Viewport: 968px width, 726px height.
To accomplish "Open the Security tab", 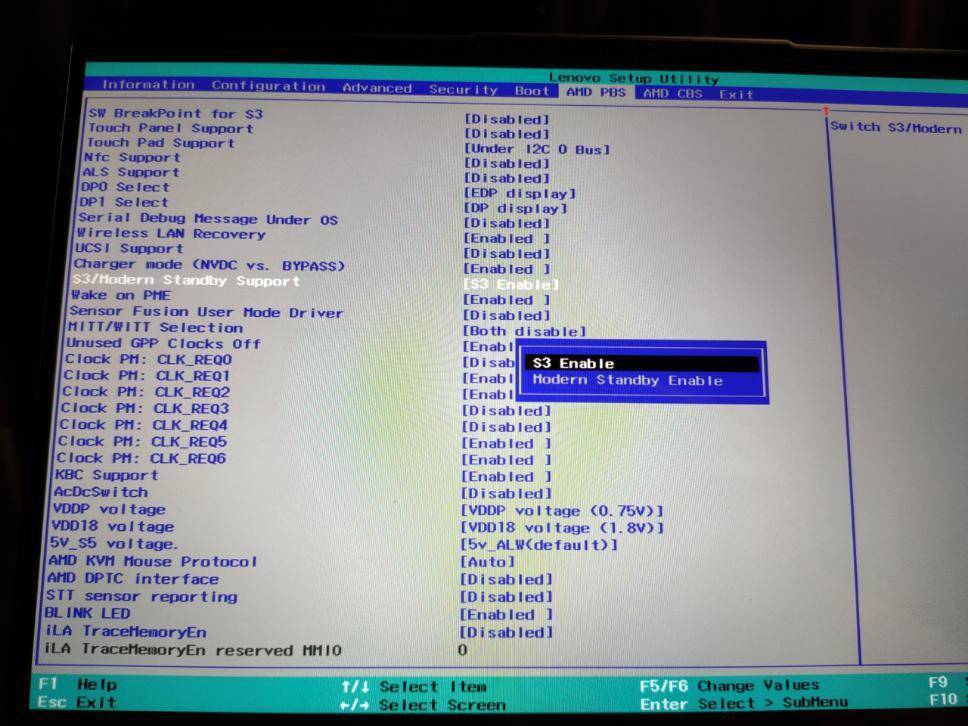I will pyautogui.click(x=464, y=90).
